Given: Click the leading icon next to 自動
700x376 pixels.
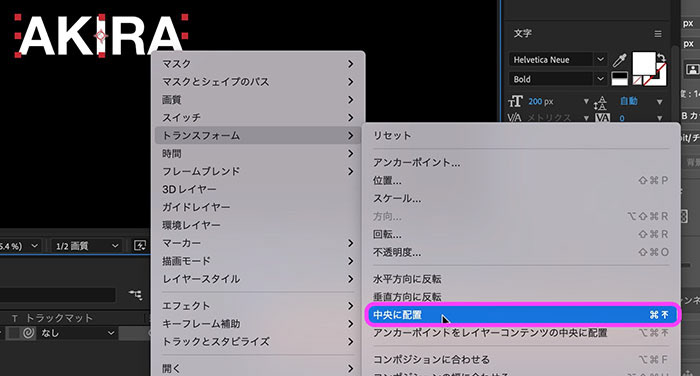Looking at the screenshot, I should tap(600, 103).
